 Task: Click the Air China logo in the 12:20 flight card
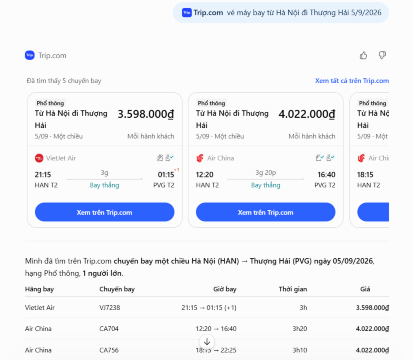[200, 158]
